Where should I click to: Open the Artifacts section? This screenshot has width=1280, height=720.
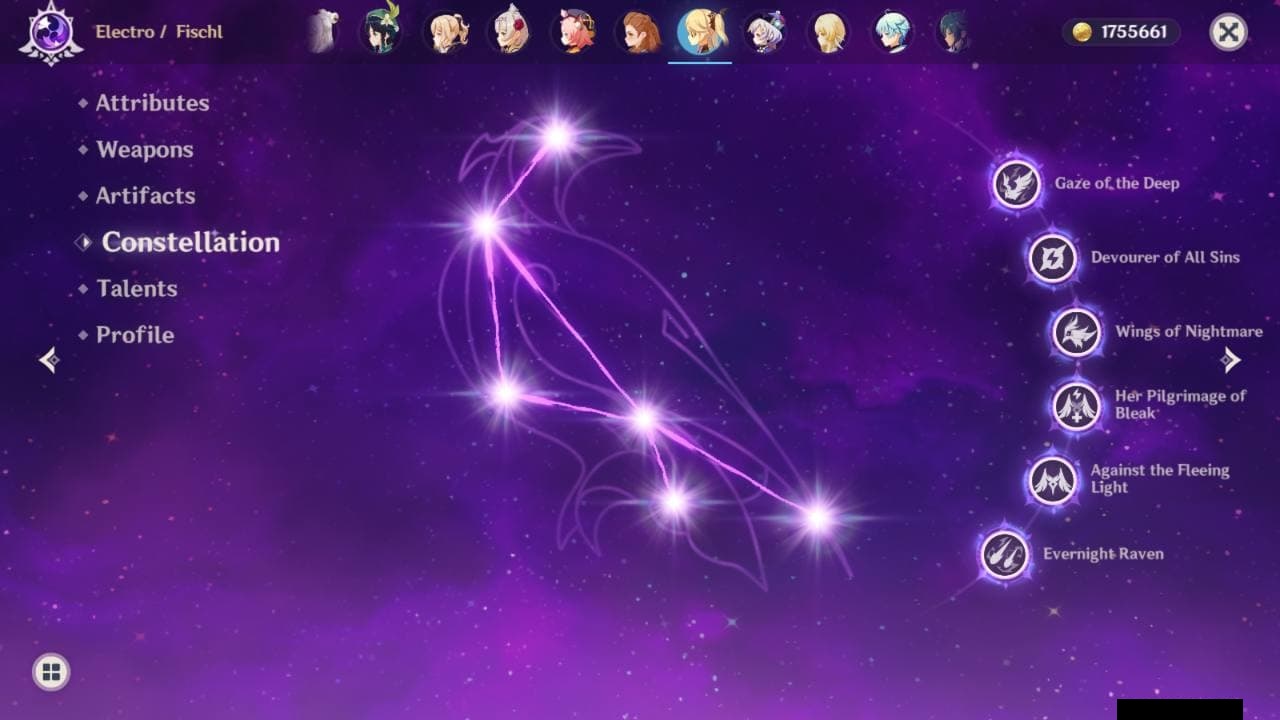coord(145,196)
